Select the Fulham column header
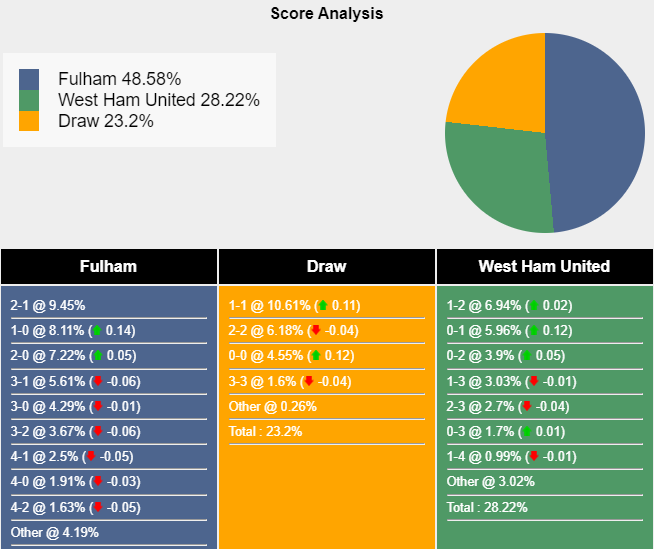This screenshot has height=549, width=654. coord(109,267)
